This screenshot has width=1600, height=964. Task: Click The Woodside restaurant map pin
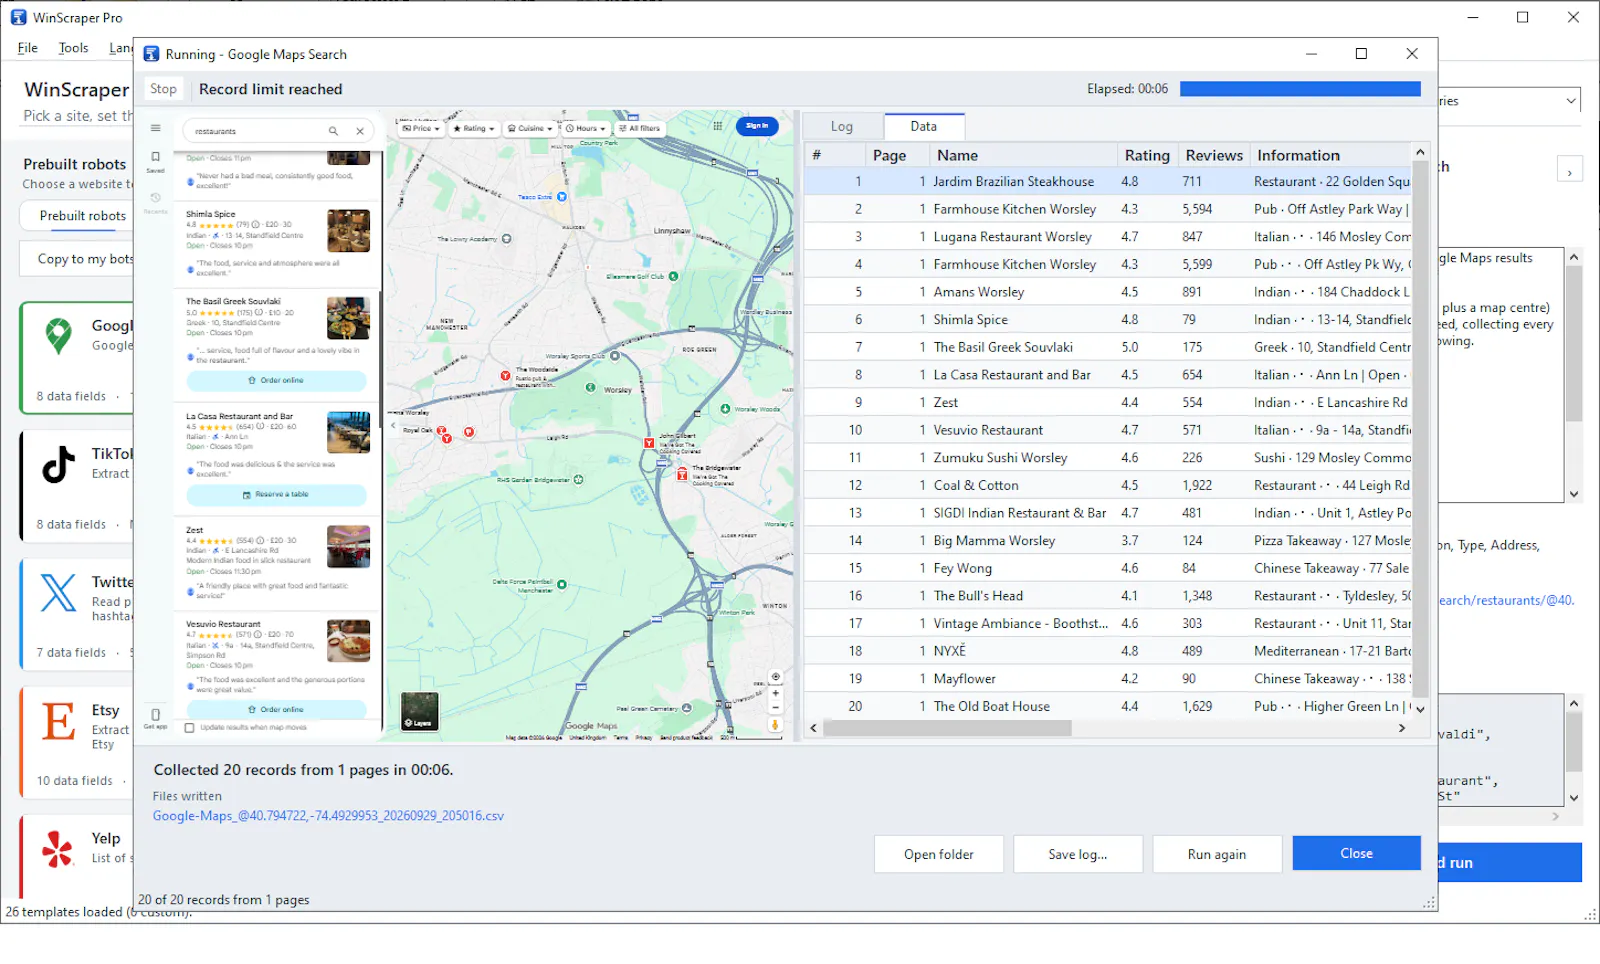click(505, 375)
